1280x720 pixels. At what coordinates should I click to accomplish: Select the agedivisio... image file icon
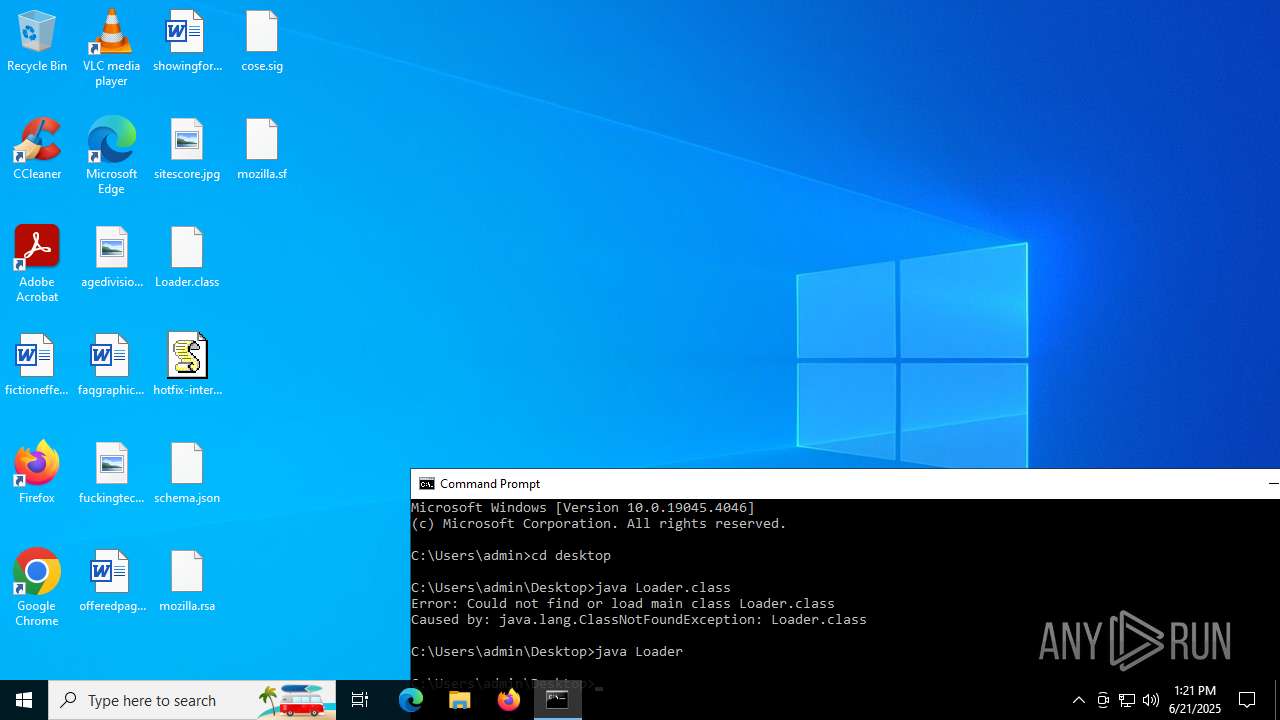(x=111, y=258)
